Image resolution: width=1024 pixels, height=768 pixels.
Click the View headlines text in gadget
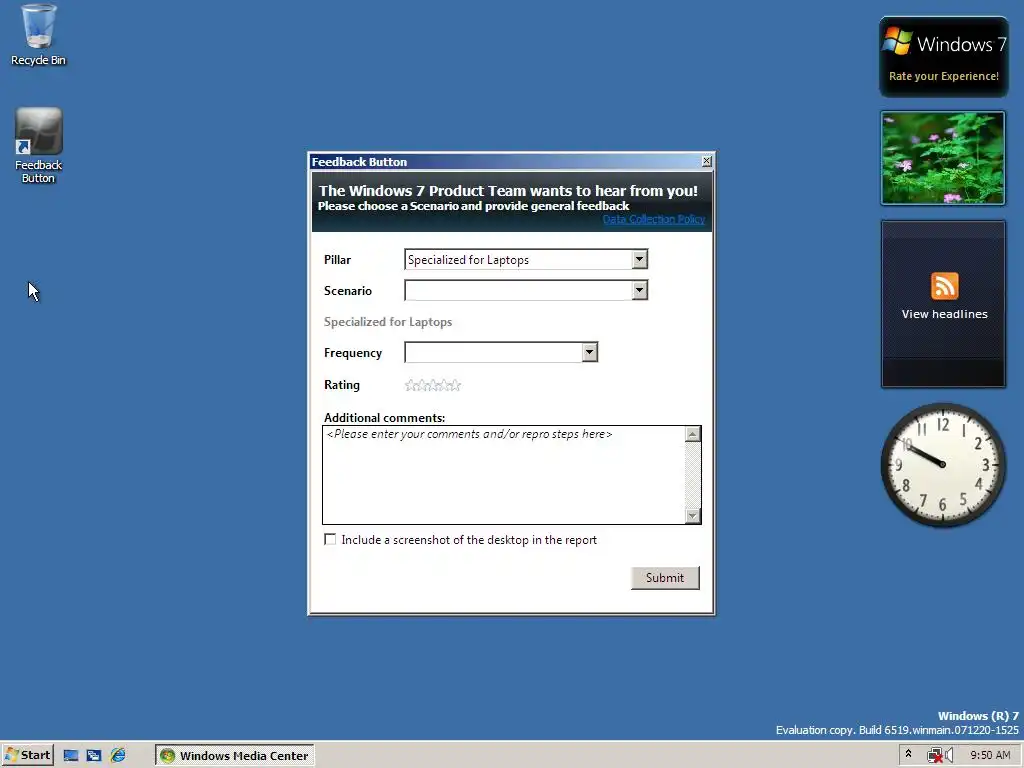click(944, 314)
